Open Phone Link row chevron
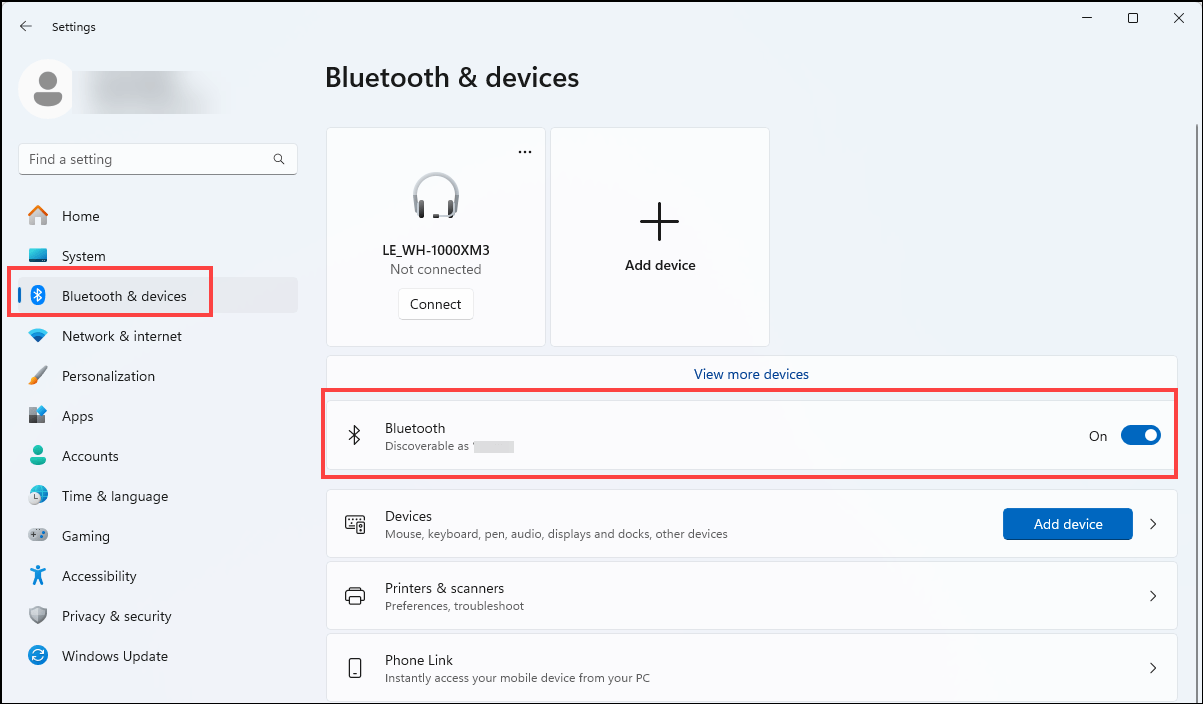This screenshot has width=1203, height=704. pos(1153,668)
